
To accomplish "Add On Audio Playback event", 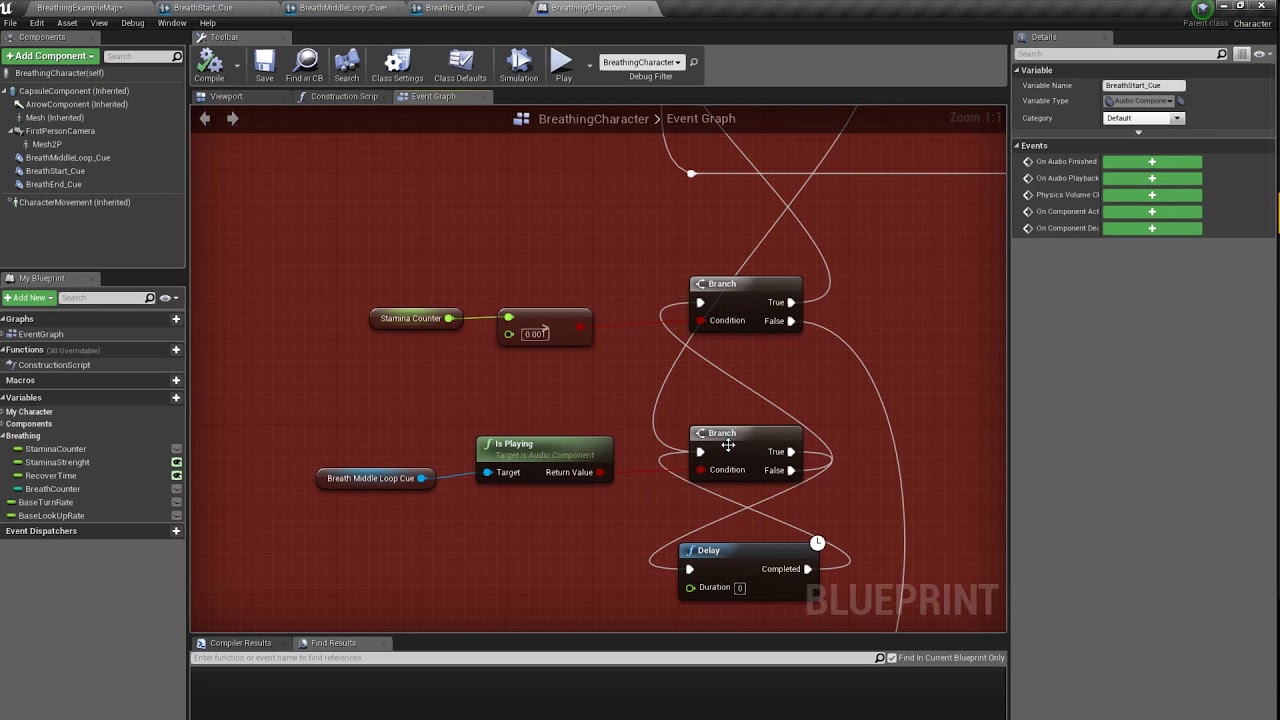I will pos(1152,178).
